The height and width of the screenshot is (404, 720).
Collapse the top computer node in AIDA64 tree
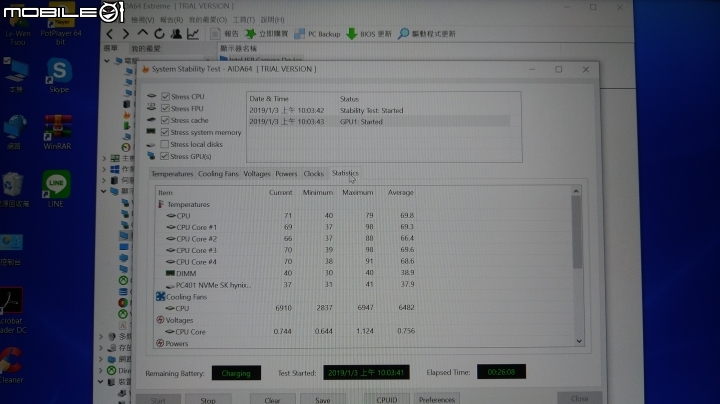pyautogui.click(x=107, y=61)
